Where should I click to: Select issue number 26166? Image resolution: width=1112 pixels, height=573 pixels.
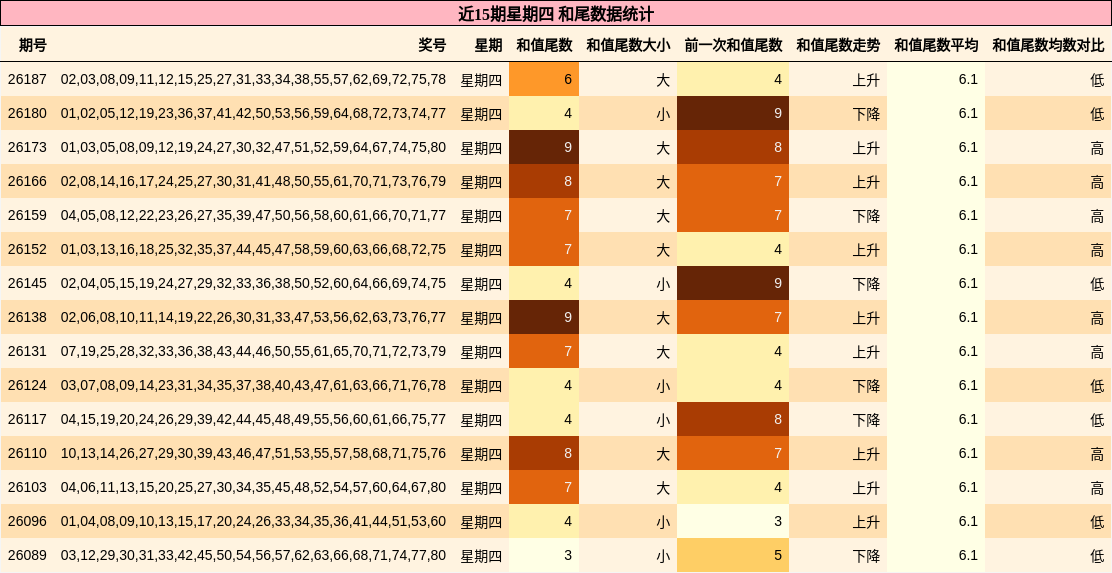(x=27, y=182)
